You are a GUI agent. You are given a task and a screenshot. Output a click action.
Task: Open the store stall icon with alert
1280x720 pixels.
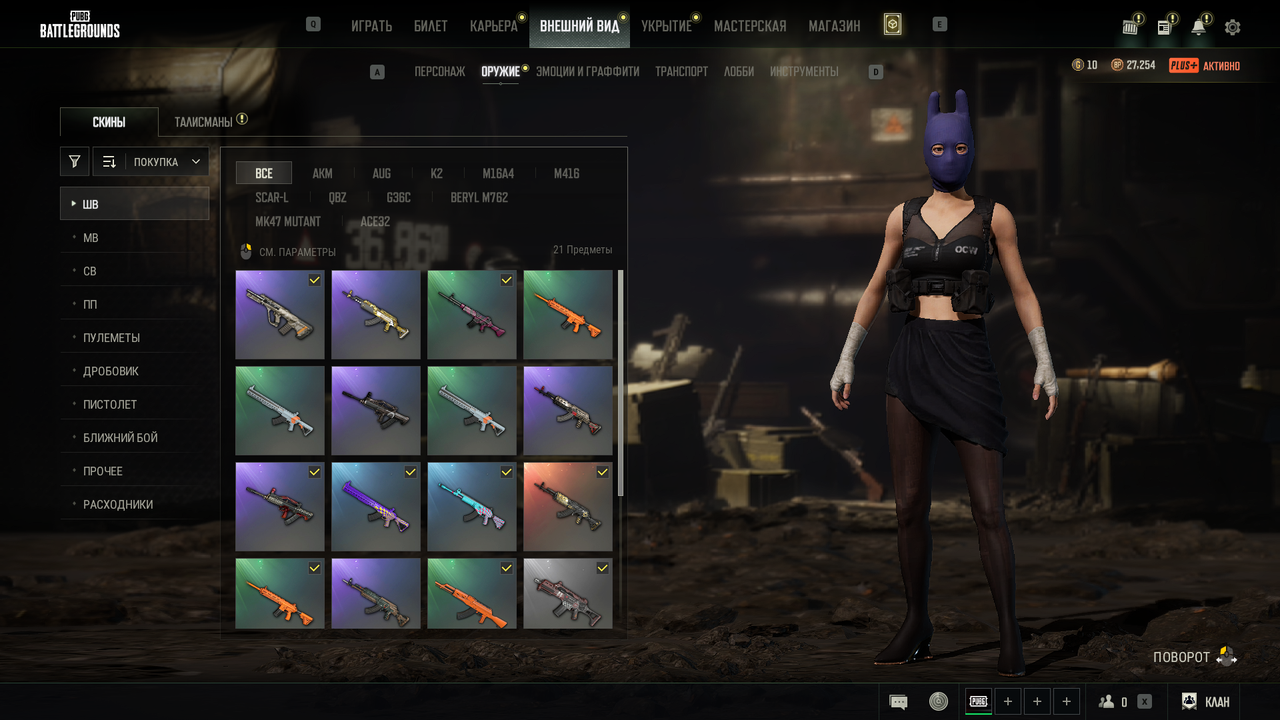(x=1131, y=26)
